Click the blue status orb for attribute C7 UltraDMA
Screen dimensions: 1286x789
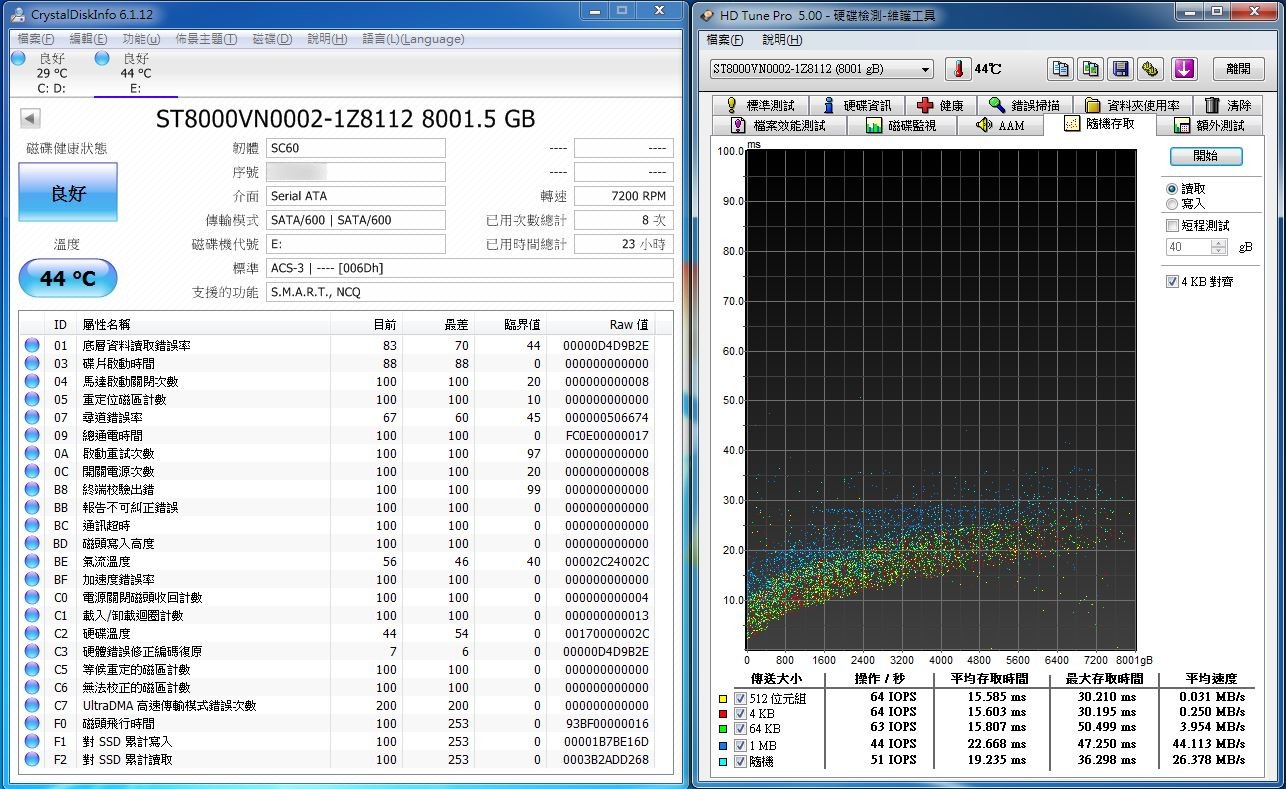pos(32,705)
